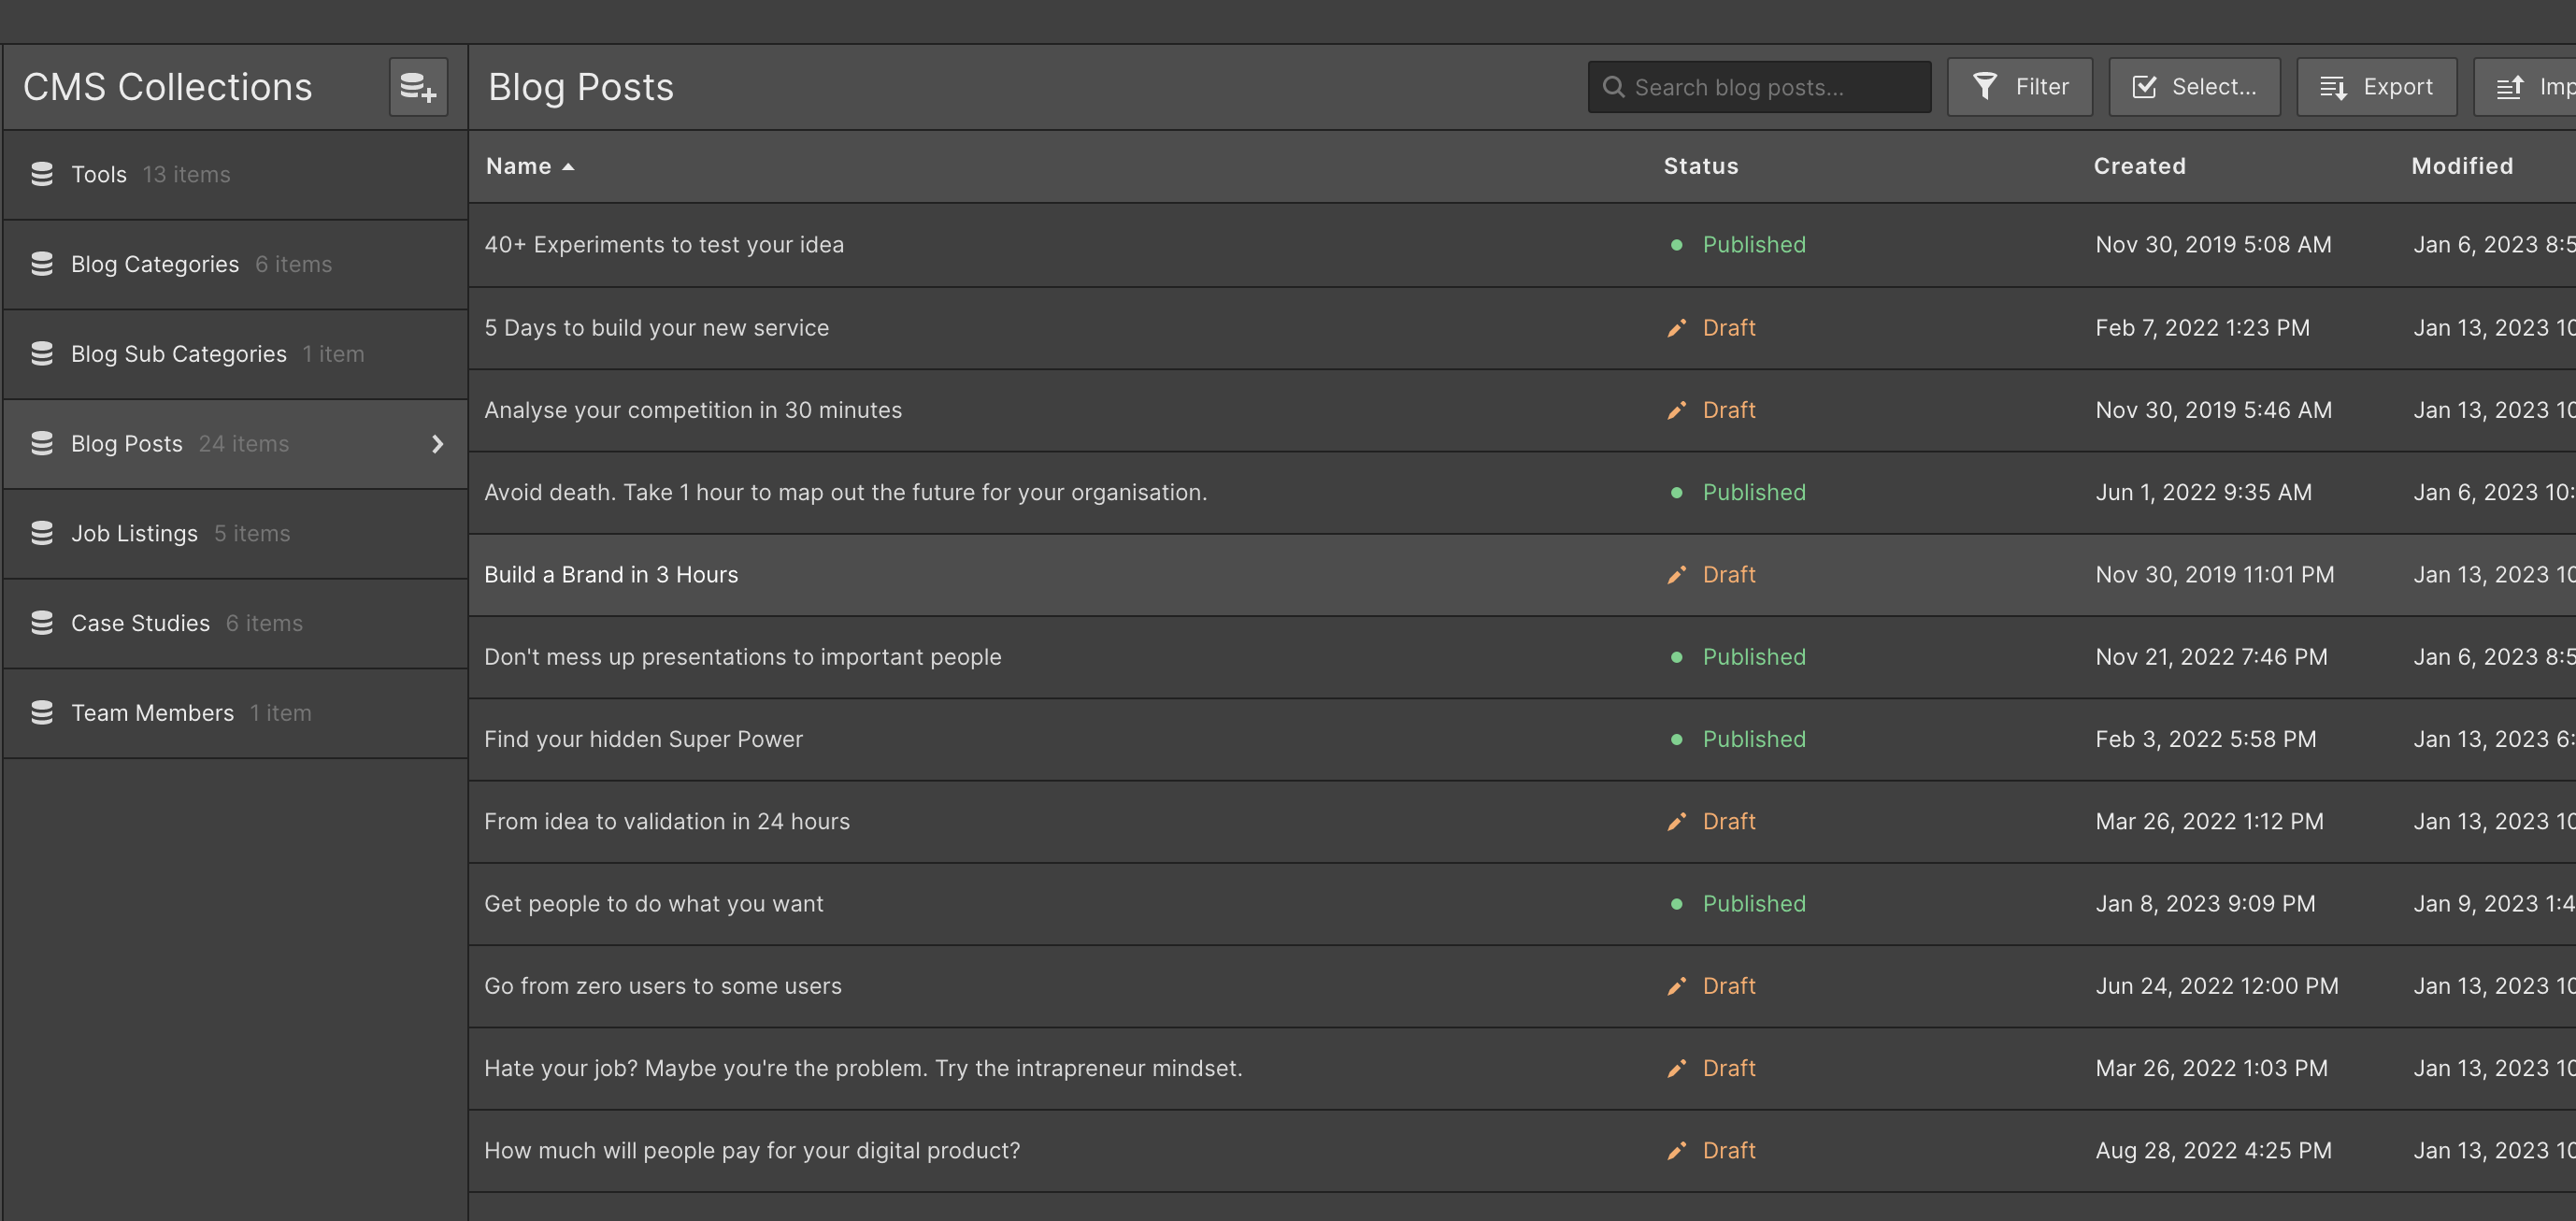Image resolution: width=2576 pixels, height=1221 pixels.
Task: Click the Import upload icon
Action: click(2510, 88)
